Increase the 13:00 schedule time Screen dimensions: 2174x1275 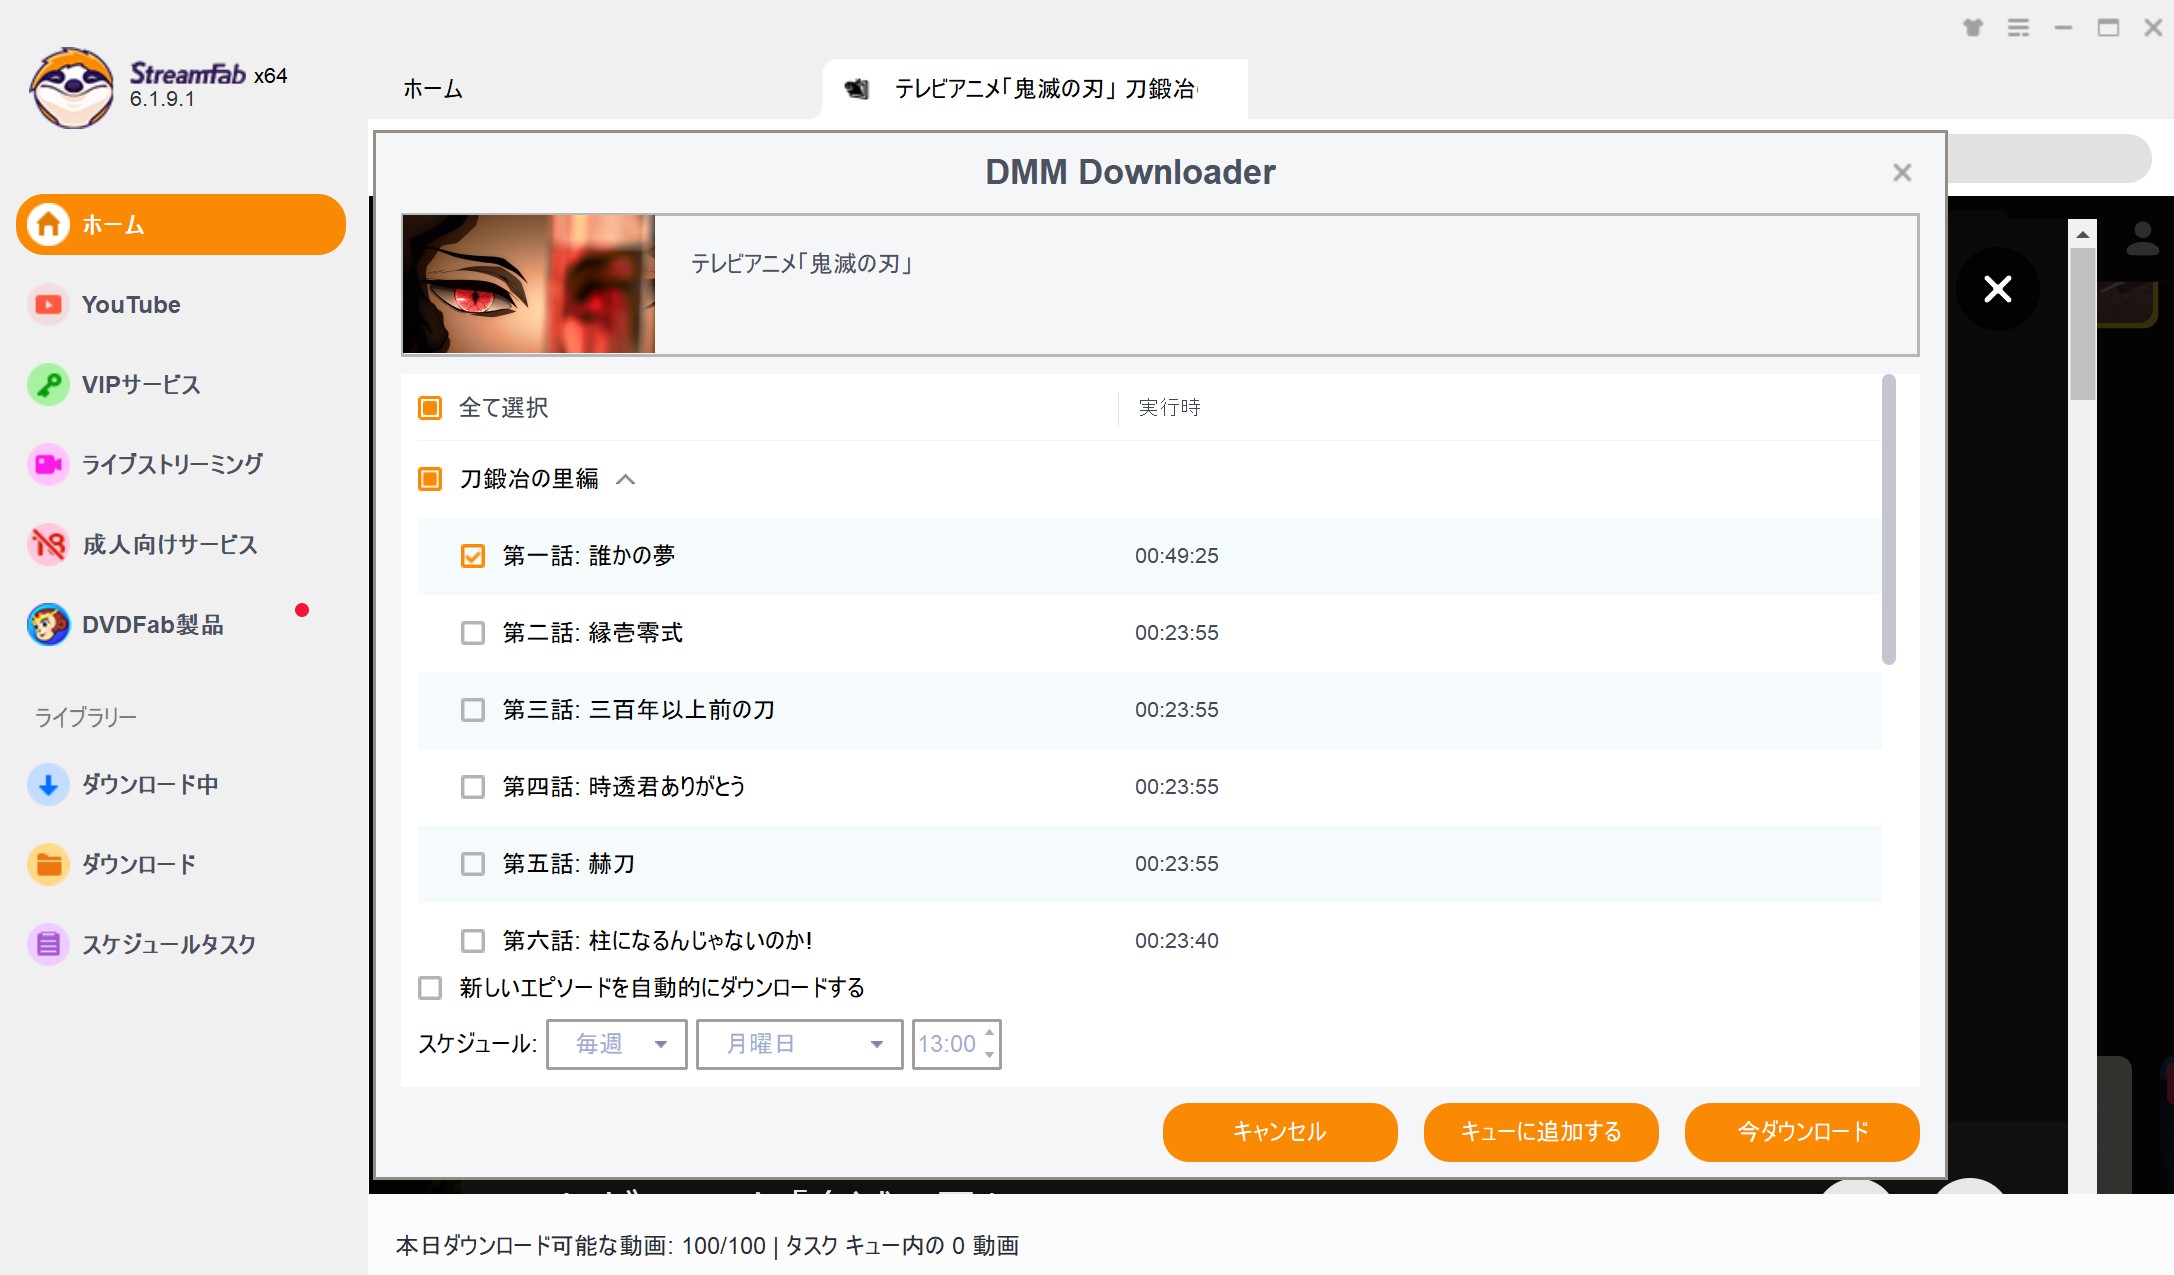coord(989,1033)
